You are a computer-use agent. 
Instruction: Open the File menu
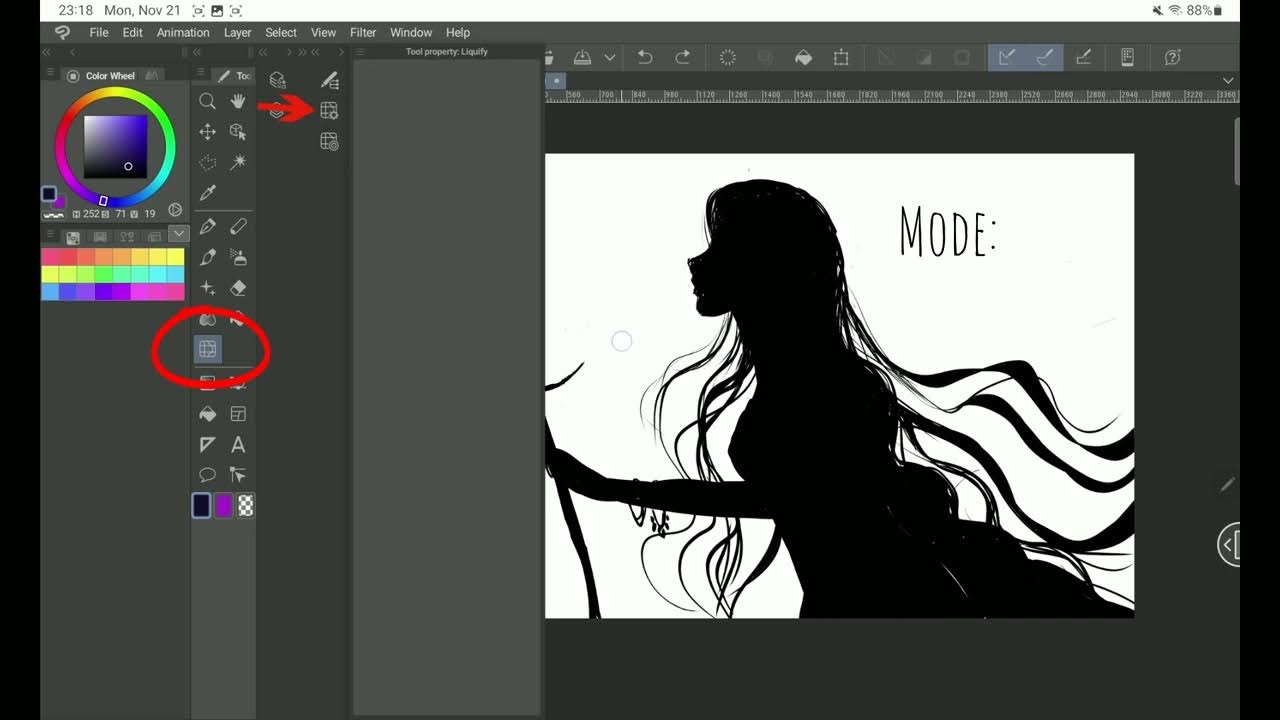point(99,33)
